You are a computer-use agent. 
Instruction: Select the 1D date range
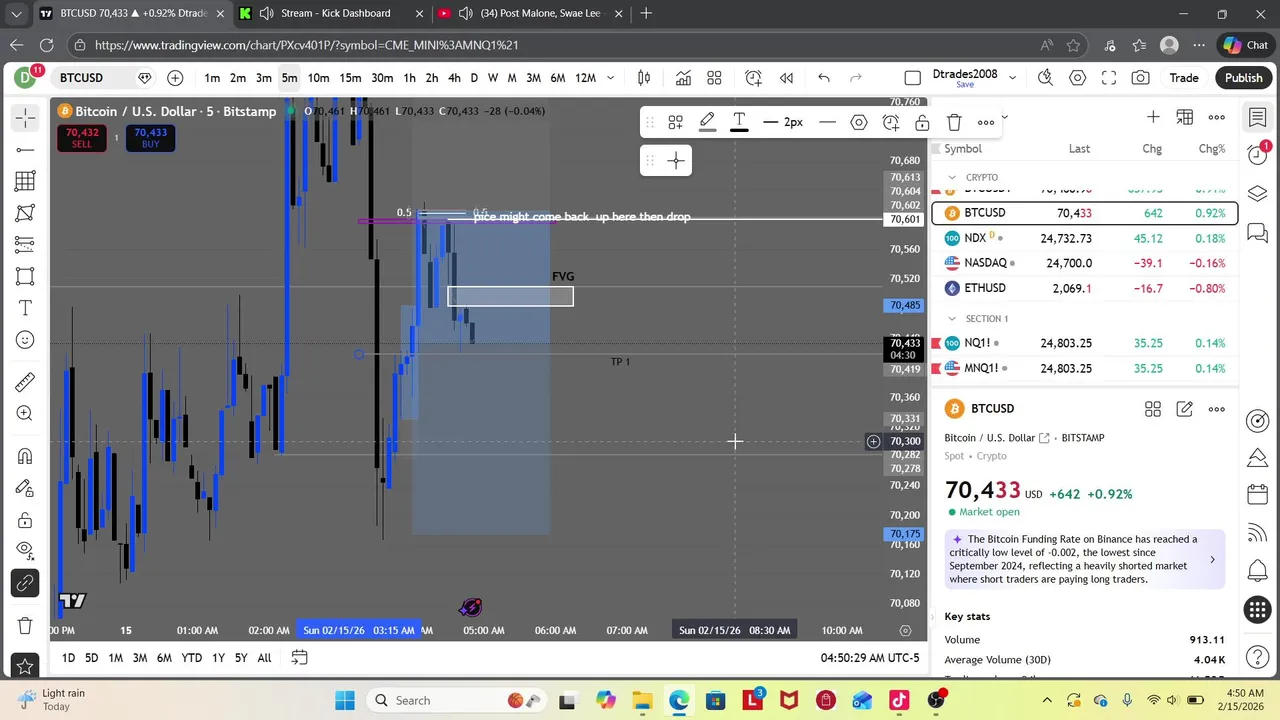68,657
